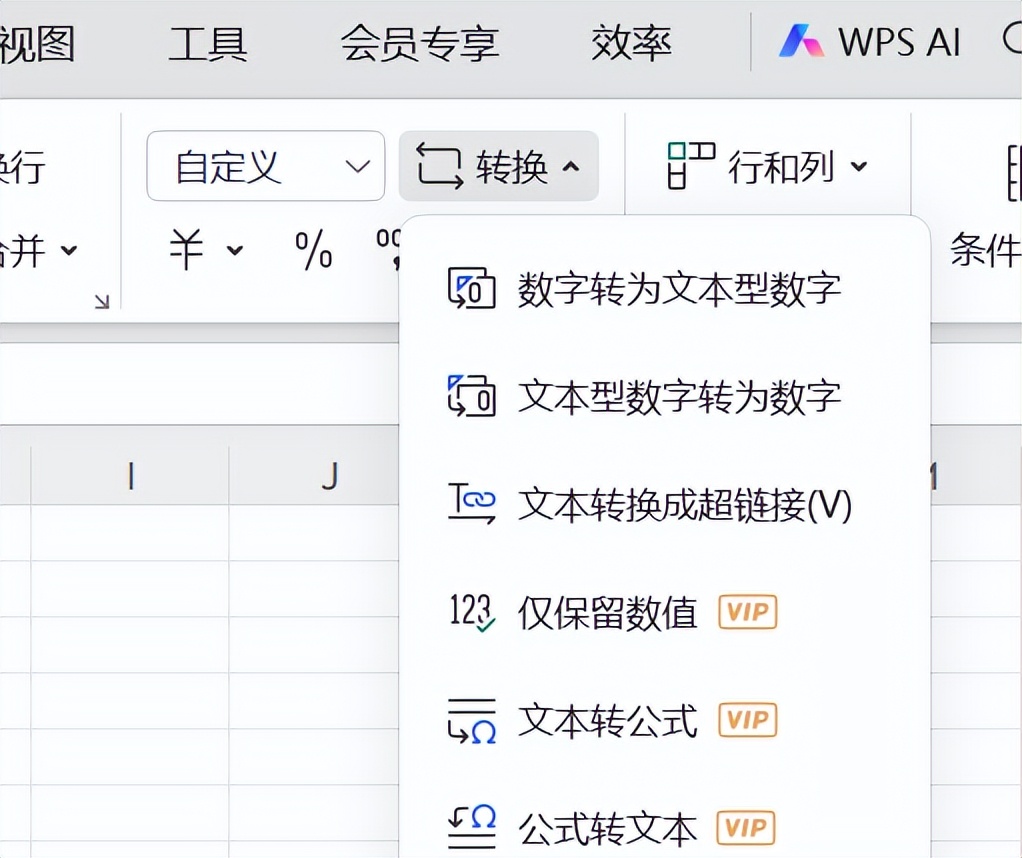This screenshot has height=858, width=1022.
Task: Switch to the 效率 ribbon tab
Action: 631,43
